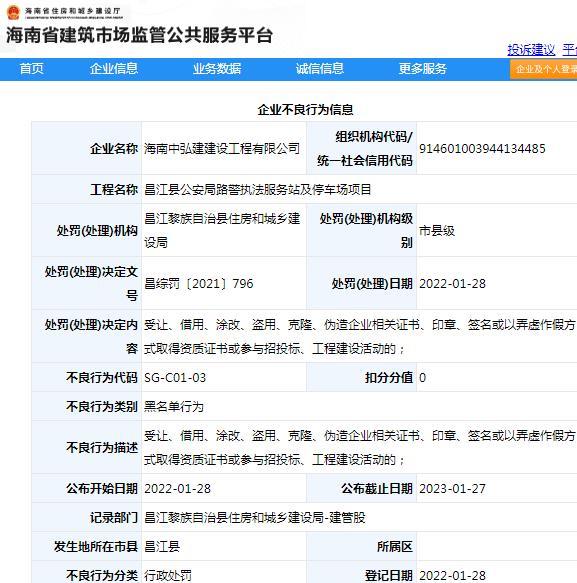The width and height of the screenshot is (577, 583).
Task: Click the orange 企业及个人登录 button
Action: [544, 69]
